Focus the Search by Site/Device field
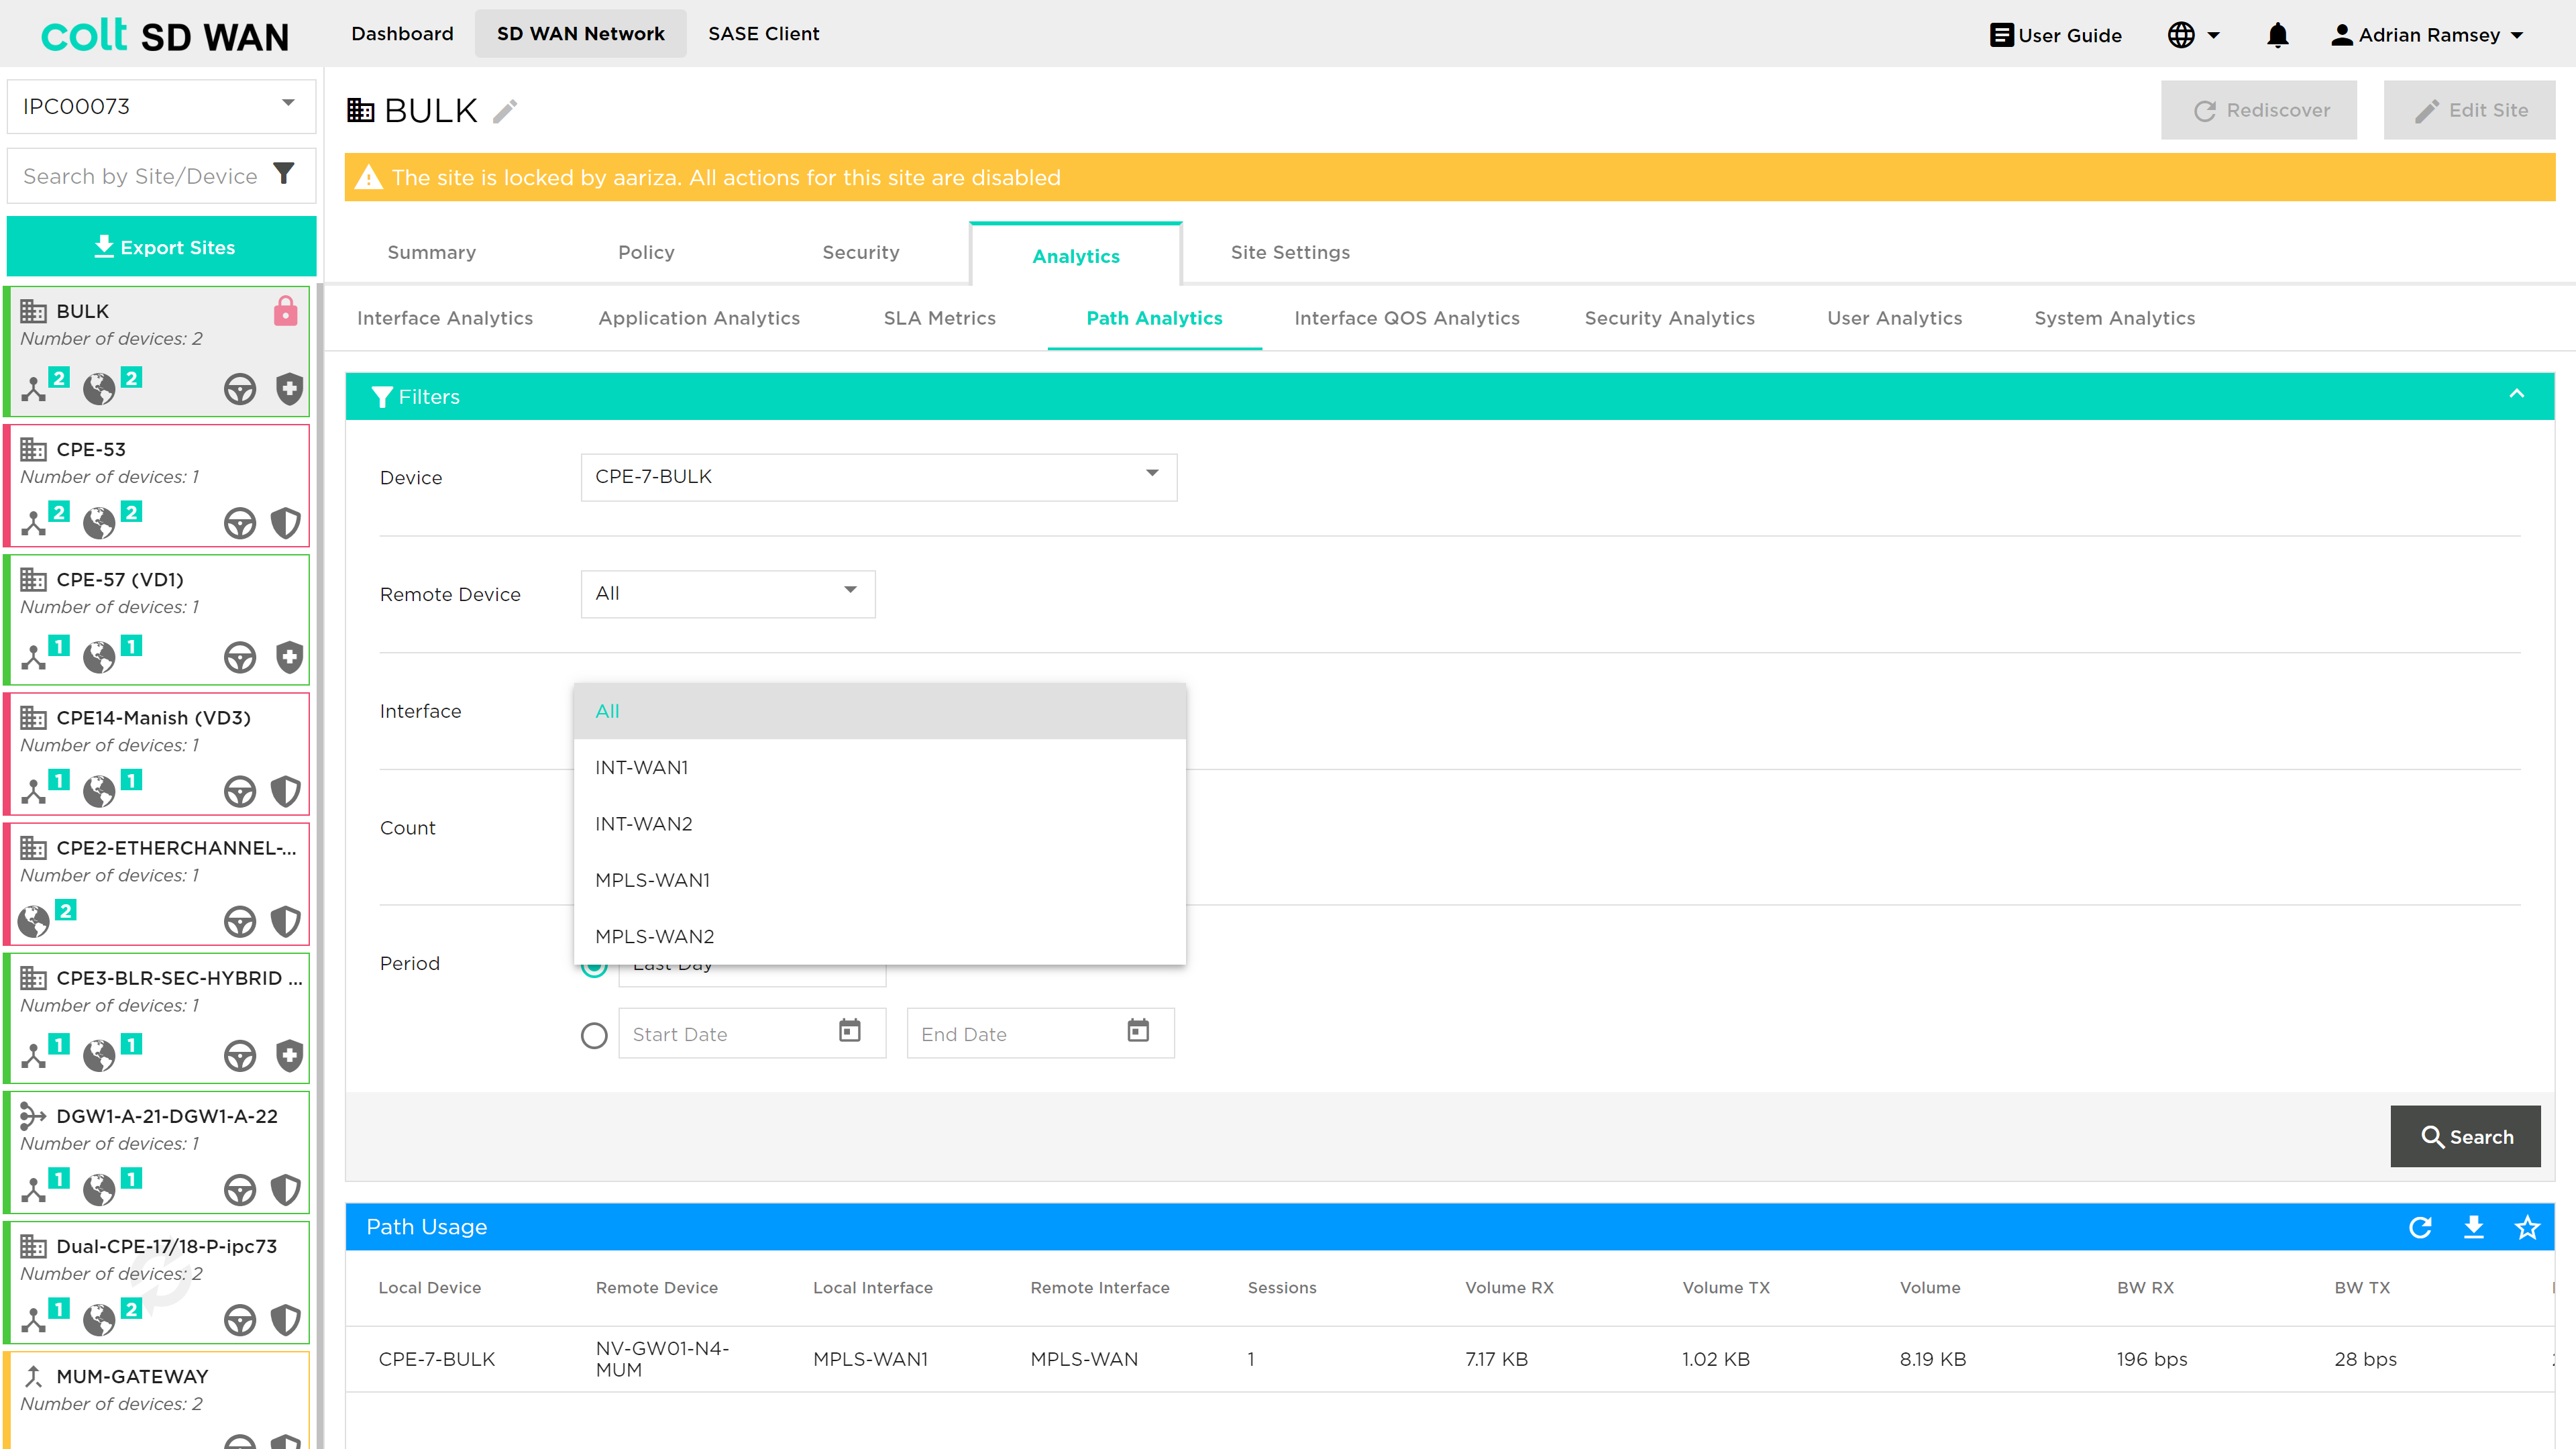Viewport: 2576px width, 1449px height. pos(140,176)
